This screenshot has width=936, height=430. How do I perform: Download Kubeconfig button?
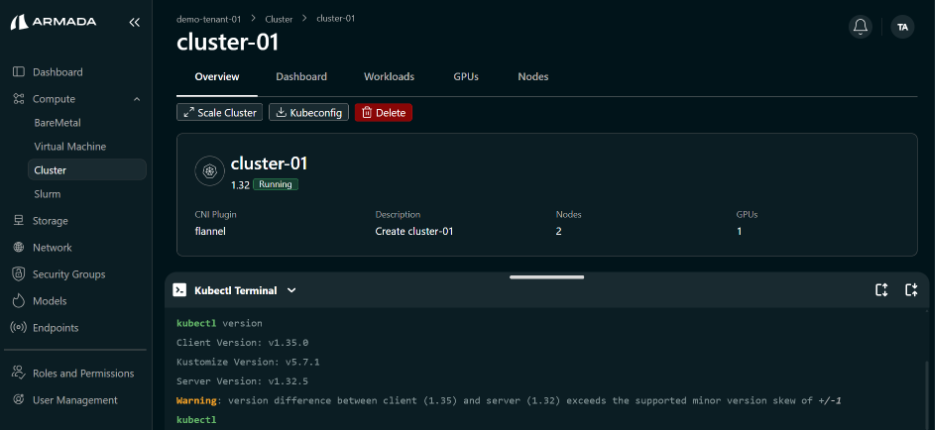tap(309, 112)
